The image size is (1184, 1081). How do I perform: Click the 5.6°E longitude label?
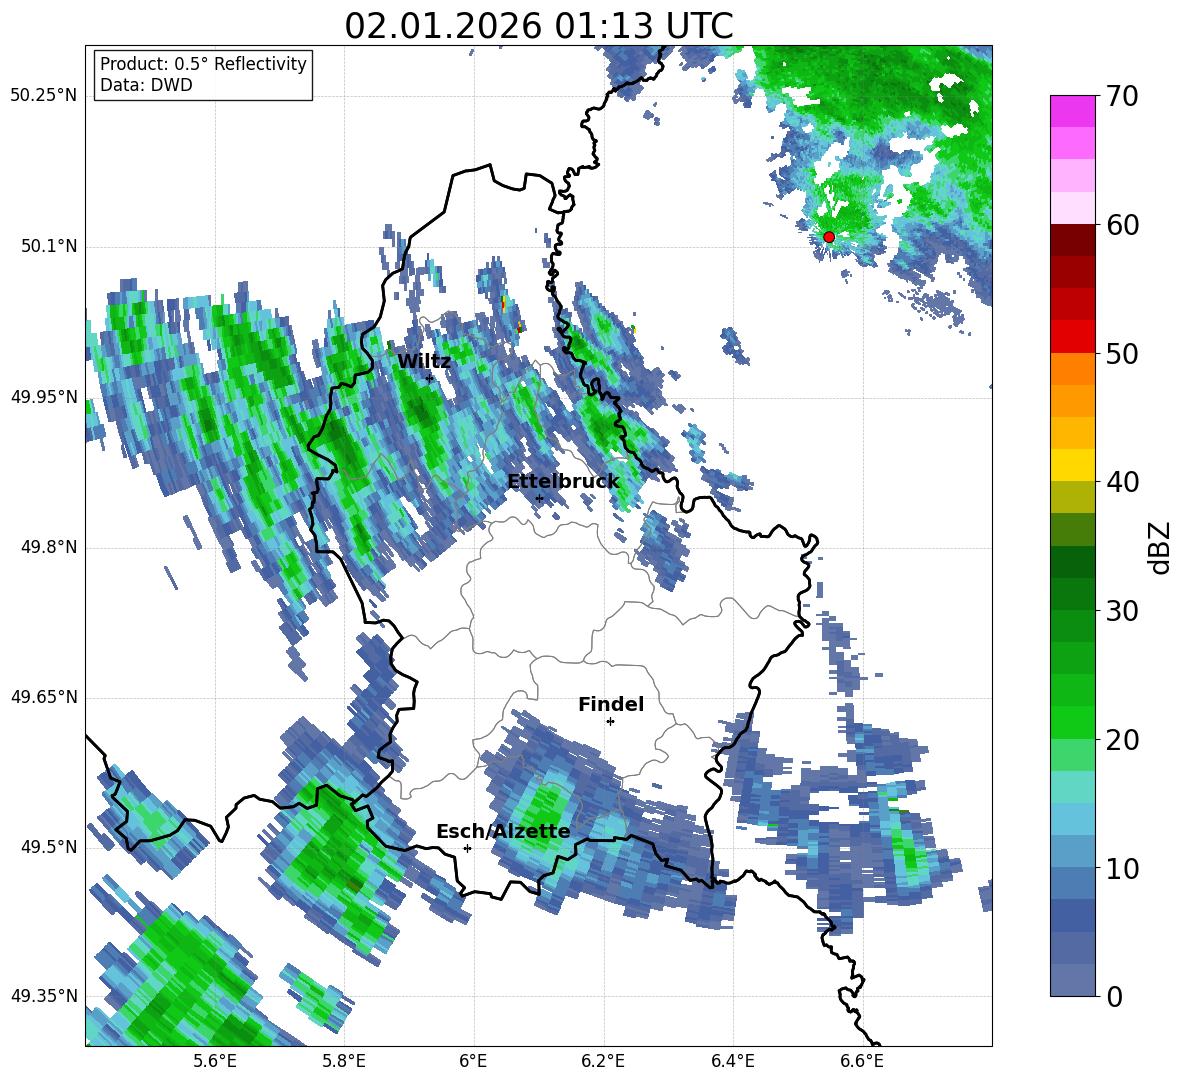(215, 1061)
